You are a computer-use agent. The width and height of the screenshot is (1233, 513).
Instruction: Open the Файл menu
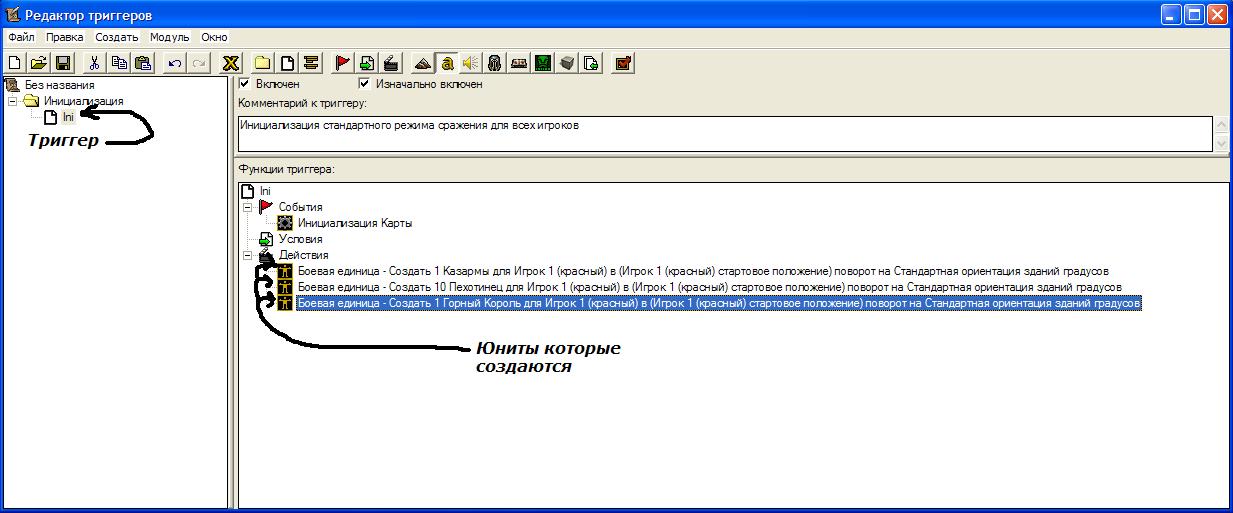[21, 37]
